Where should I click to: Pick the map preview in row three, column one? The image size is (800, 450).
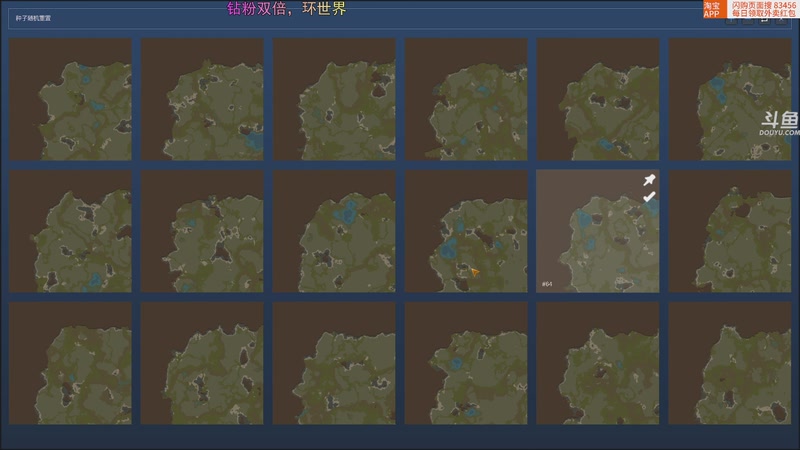(70, 363)
